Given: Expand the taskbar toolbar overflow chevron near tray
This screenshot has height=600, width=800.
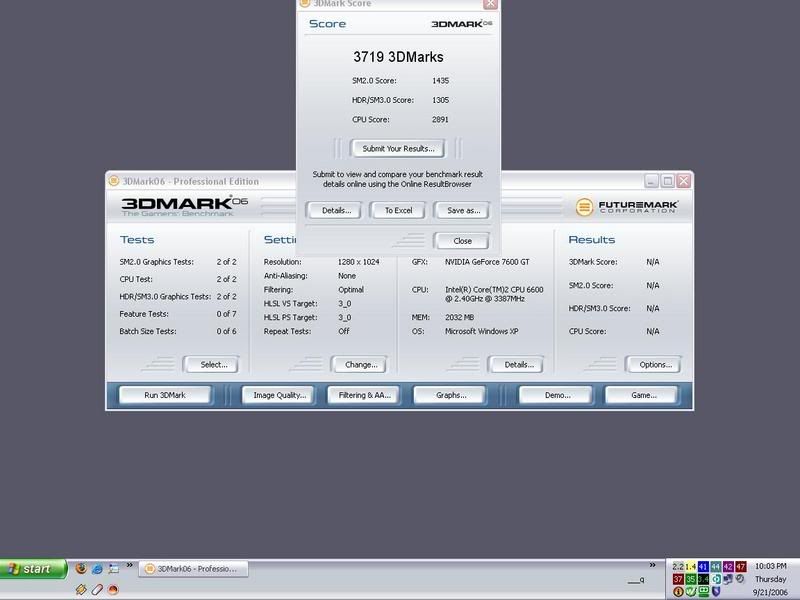Looking at the screenshot, I should point(652,565).
